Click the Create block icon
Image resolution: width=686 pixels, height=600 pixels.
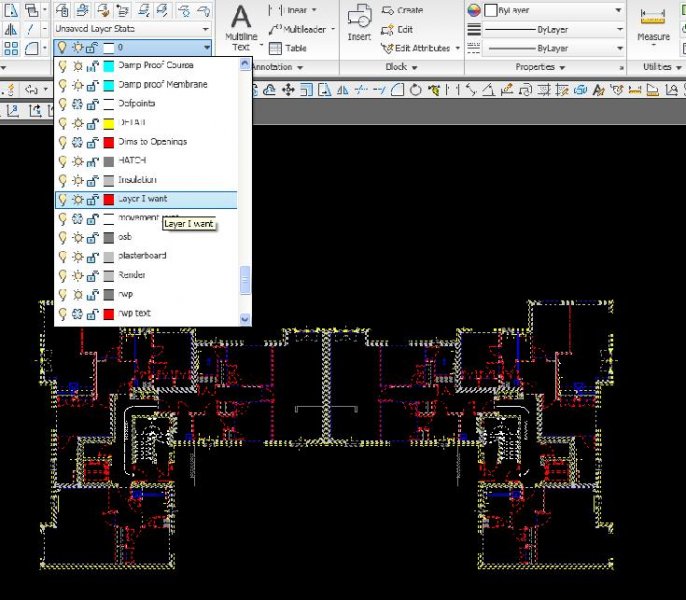click(x=389, y=10)
